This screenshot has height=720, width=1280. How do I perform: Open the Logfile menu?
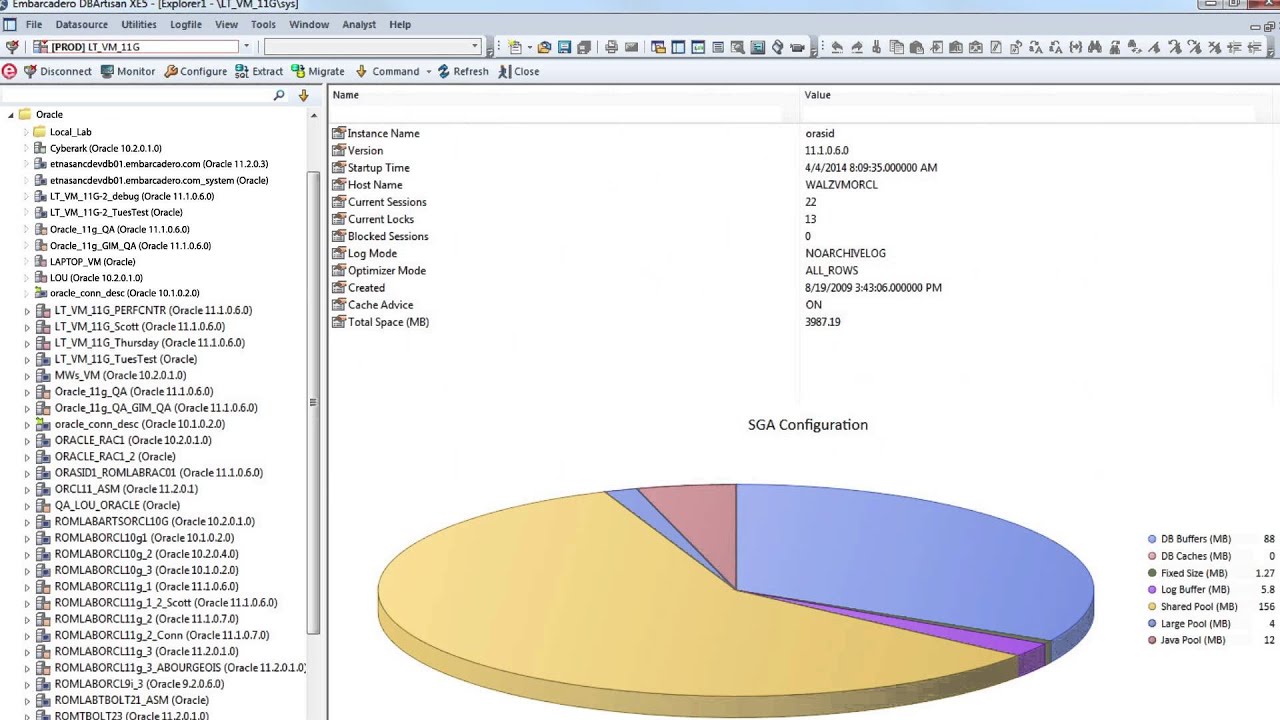tap(186, 24)
